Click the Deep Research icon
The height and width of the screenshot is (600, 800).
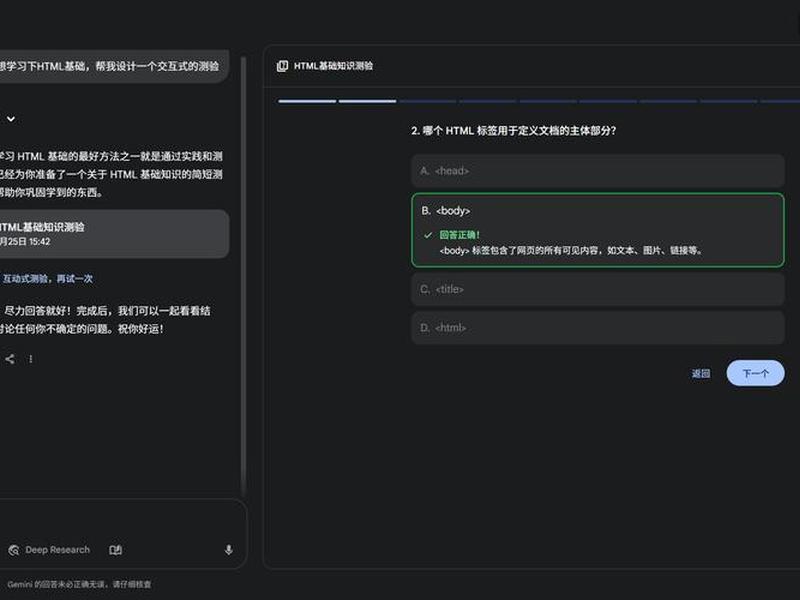[x=14, y=550]
